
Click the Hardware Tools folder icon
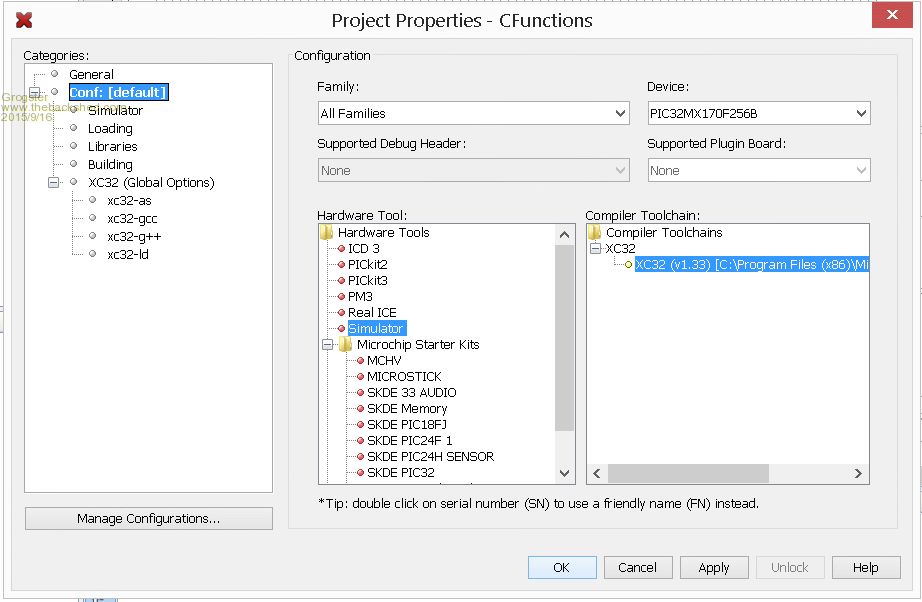pyautogui.click(x=326, y=232)
